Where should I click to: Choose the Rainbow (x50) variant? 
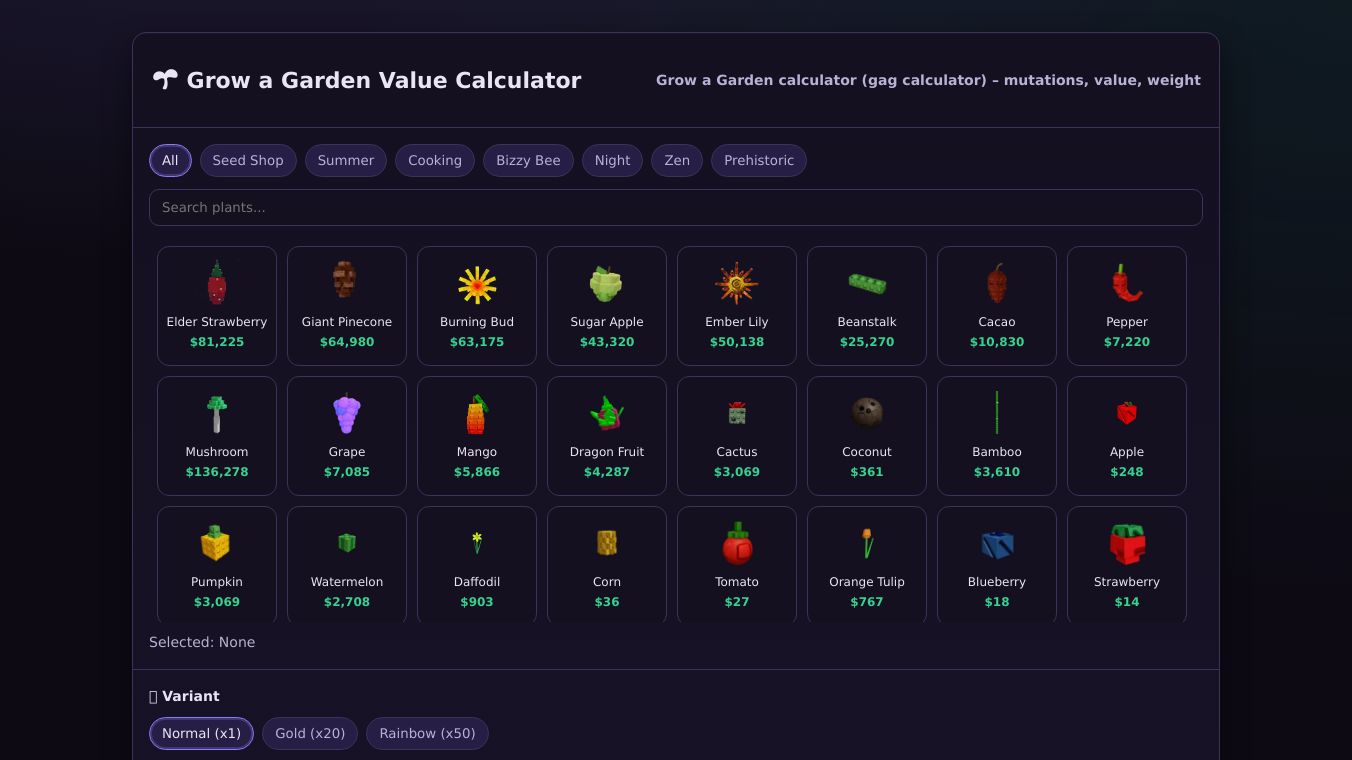point(427,733)
